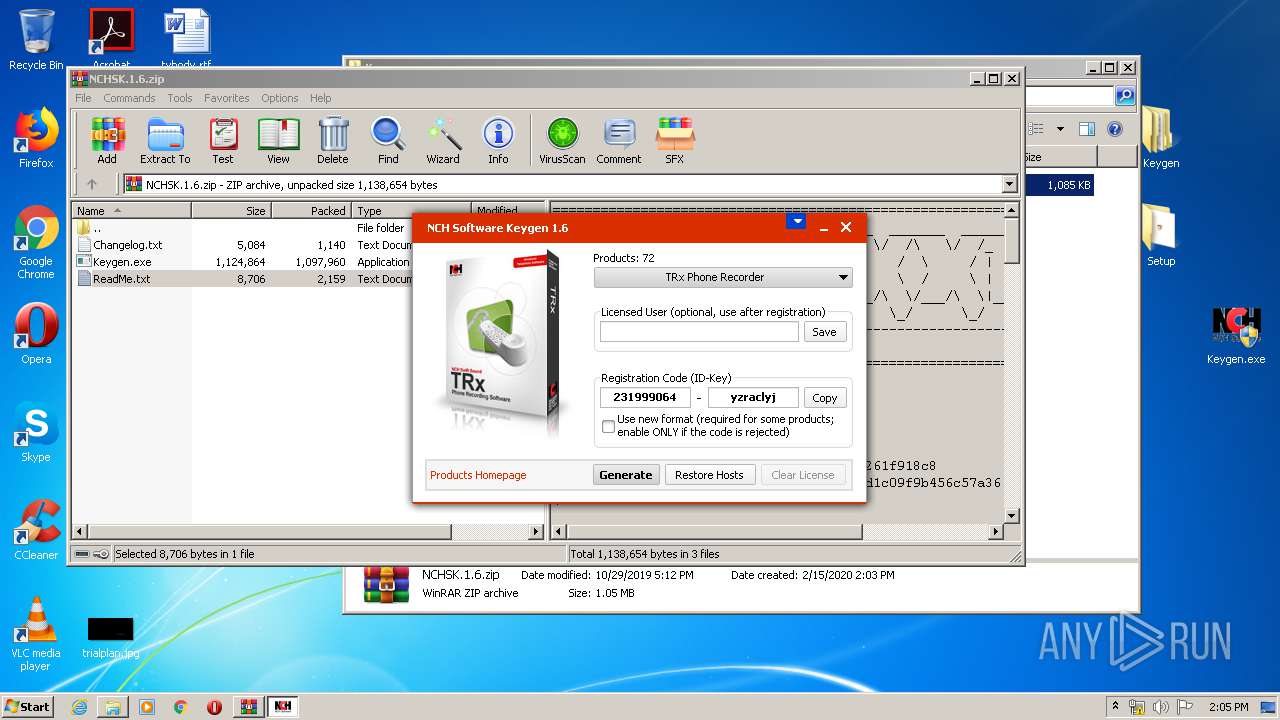Viewport: 1280px width, 720px height.
Task: Open Google Chrome desktop icon
Action: (36, 242)
